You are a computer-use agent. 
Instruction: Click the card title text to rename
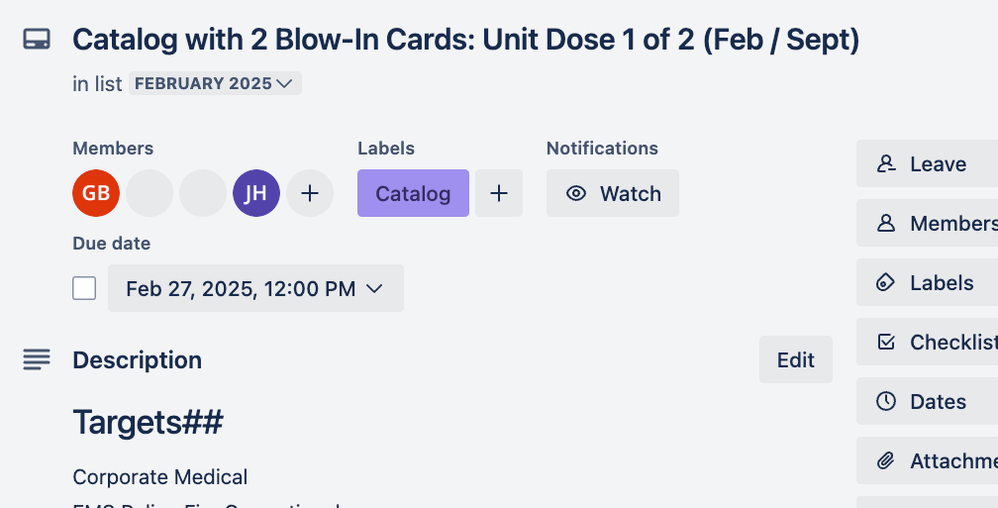point(466,40)
